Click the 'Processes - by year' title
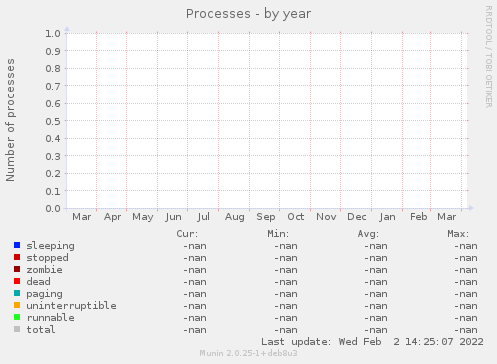The height and width of the screenshot is (364, 497). 248,14
